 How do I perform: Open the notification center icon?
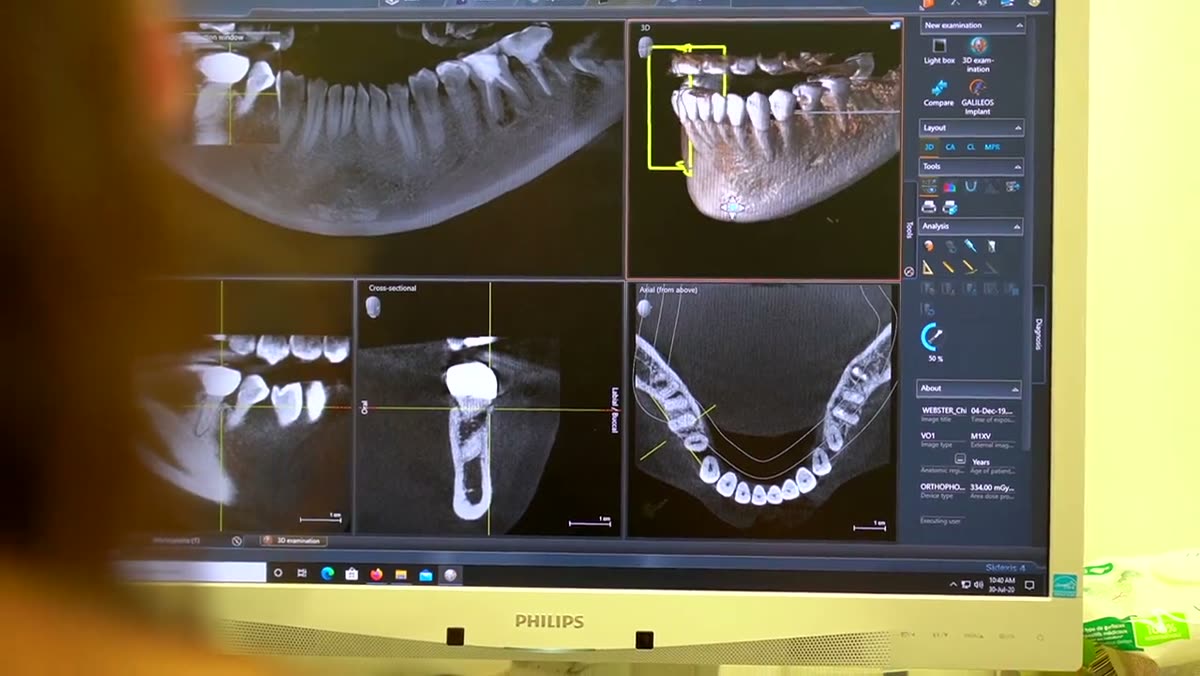pyautogui.click(x=1030, y=585)
